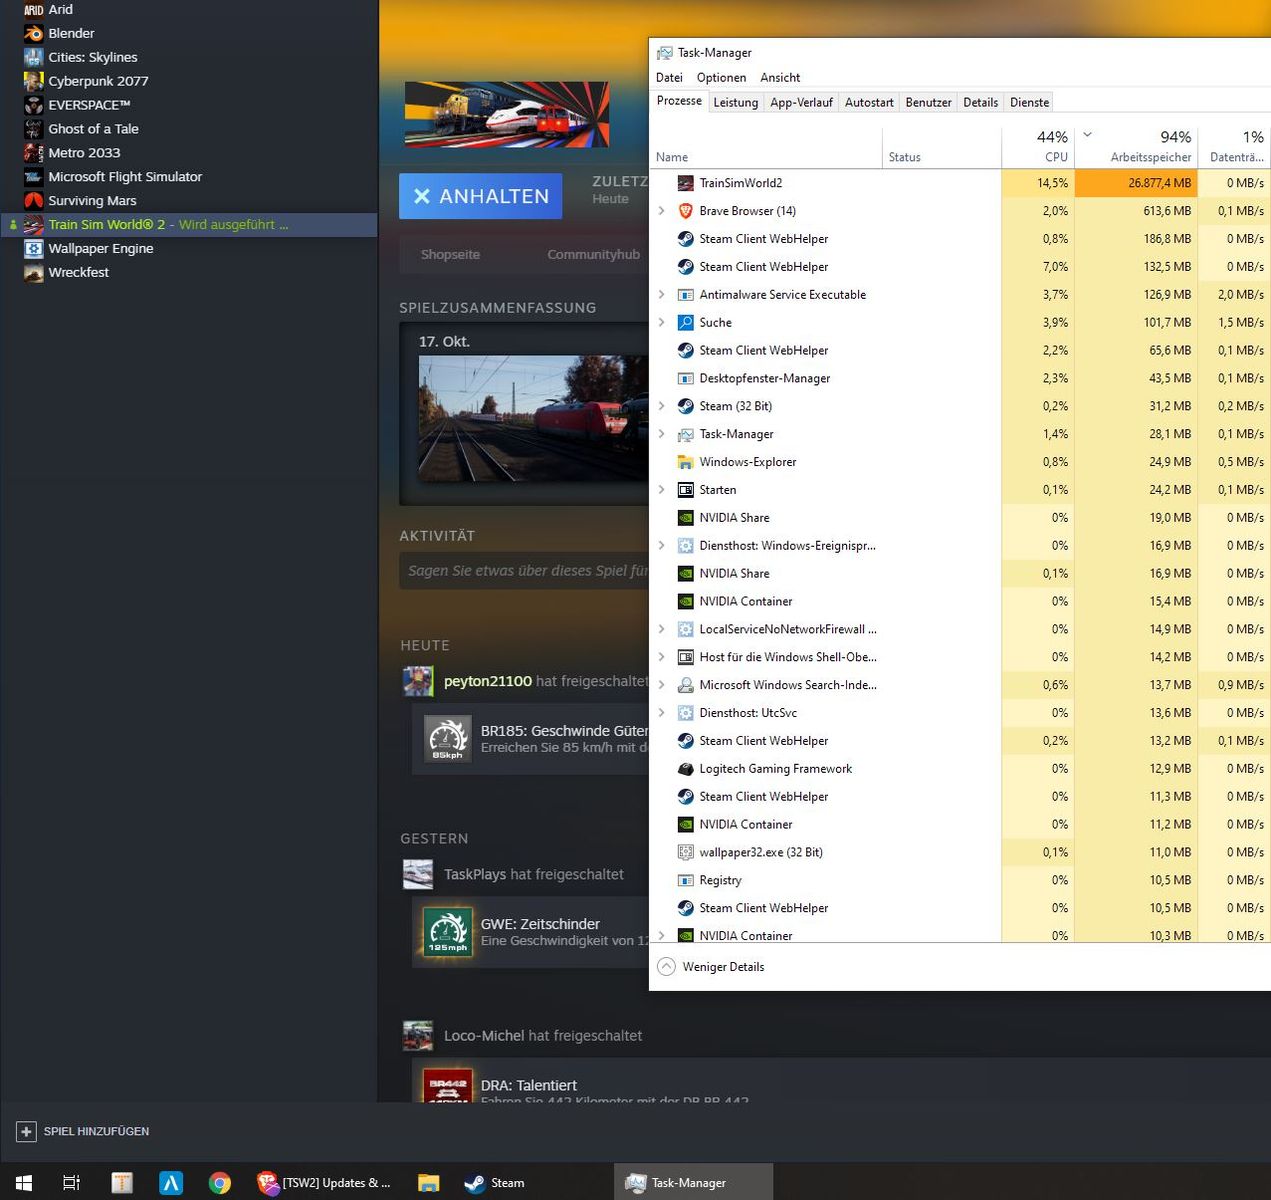This screenshot has width=1271, height=1200.
Task: Click the Windows-Explorer process icon
Action: [685, 462]
